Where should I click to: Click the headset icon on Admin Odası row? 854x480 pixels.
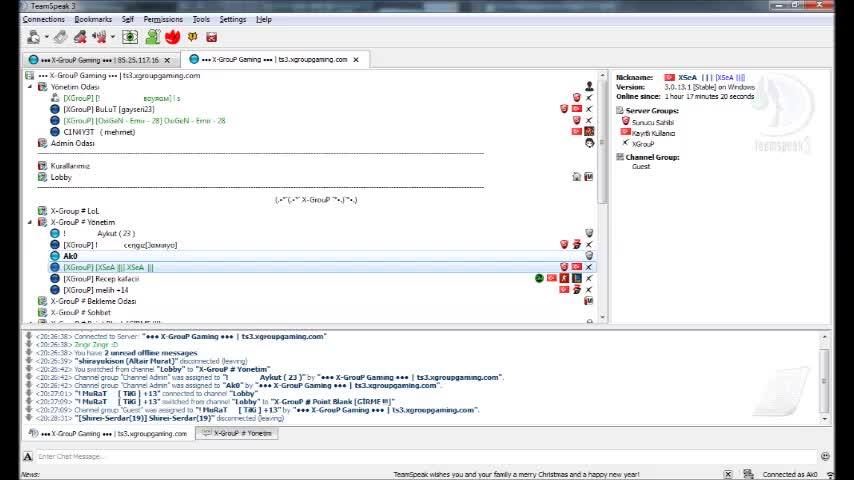click(589, 143)
